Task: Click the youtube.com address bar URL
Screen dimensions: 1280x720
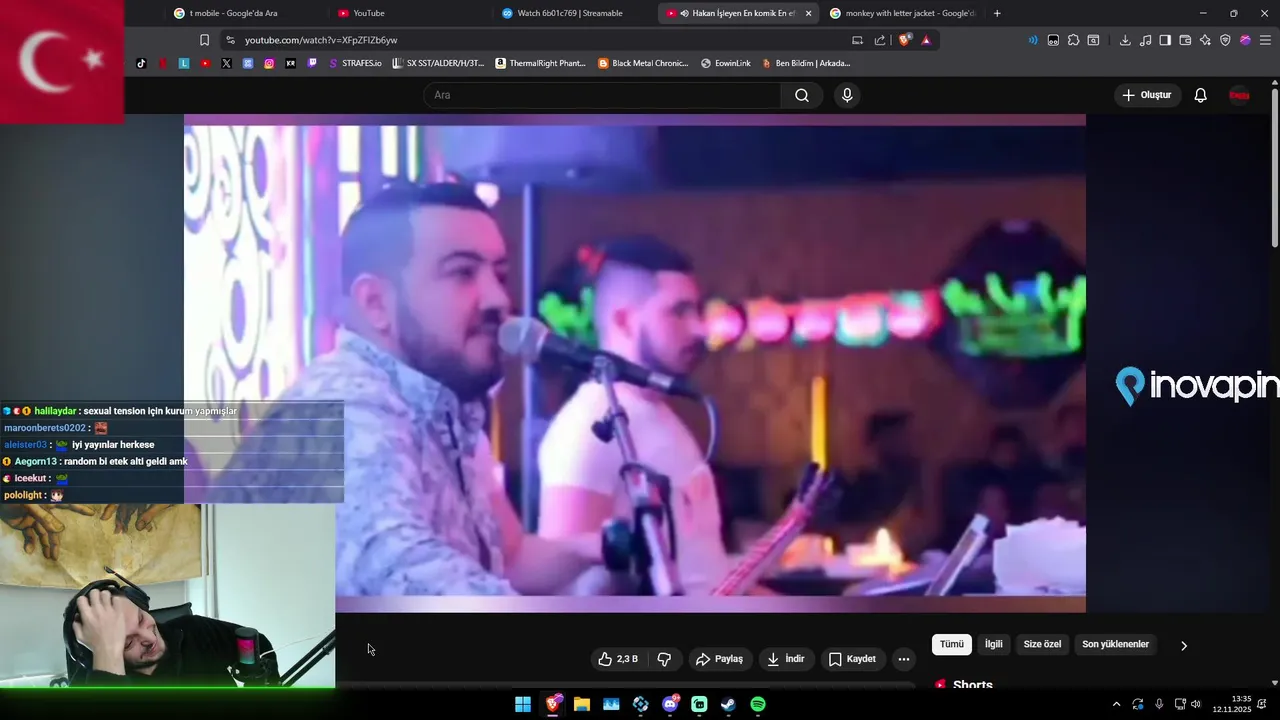Action: click(x=321, y=40)
